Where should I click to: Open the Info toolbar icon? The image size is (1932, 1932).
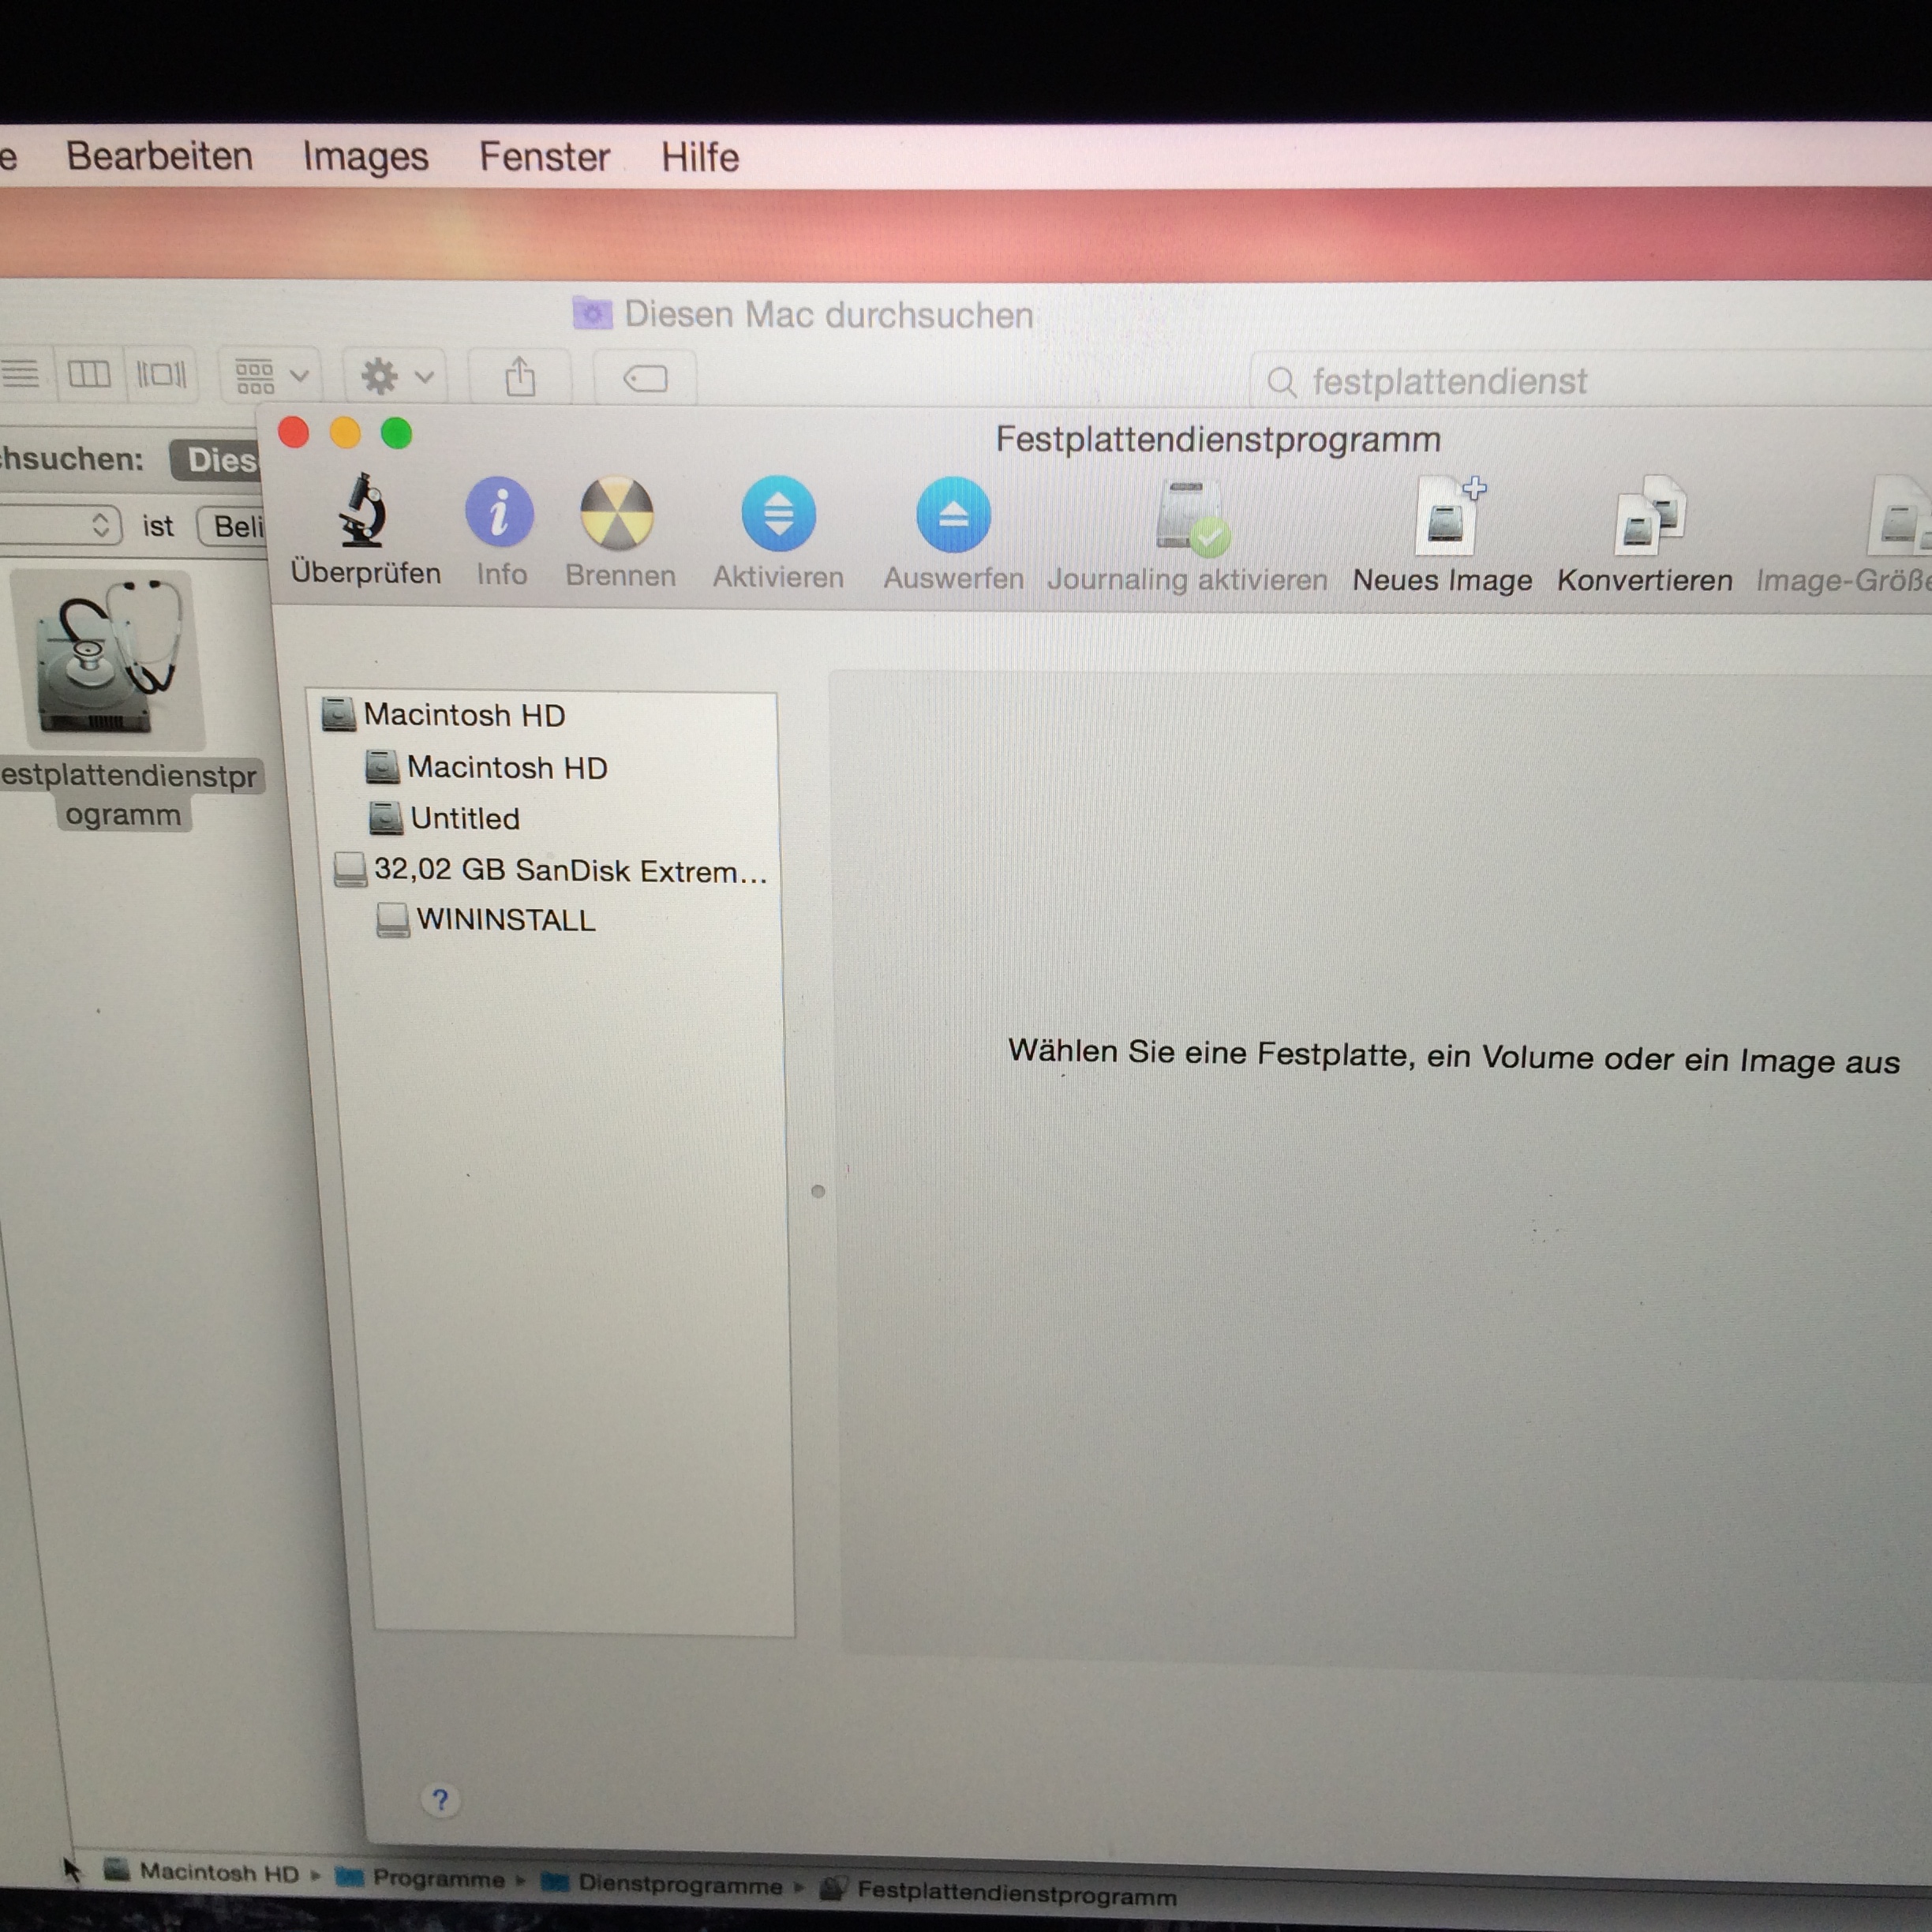(499, 513)
